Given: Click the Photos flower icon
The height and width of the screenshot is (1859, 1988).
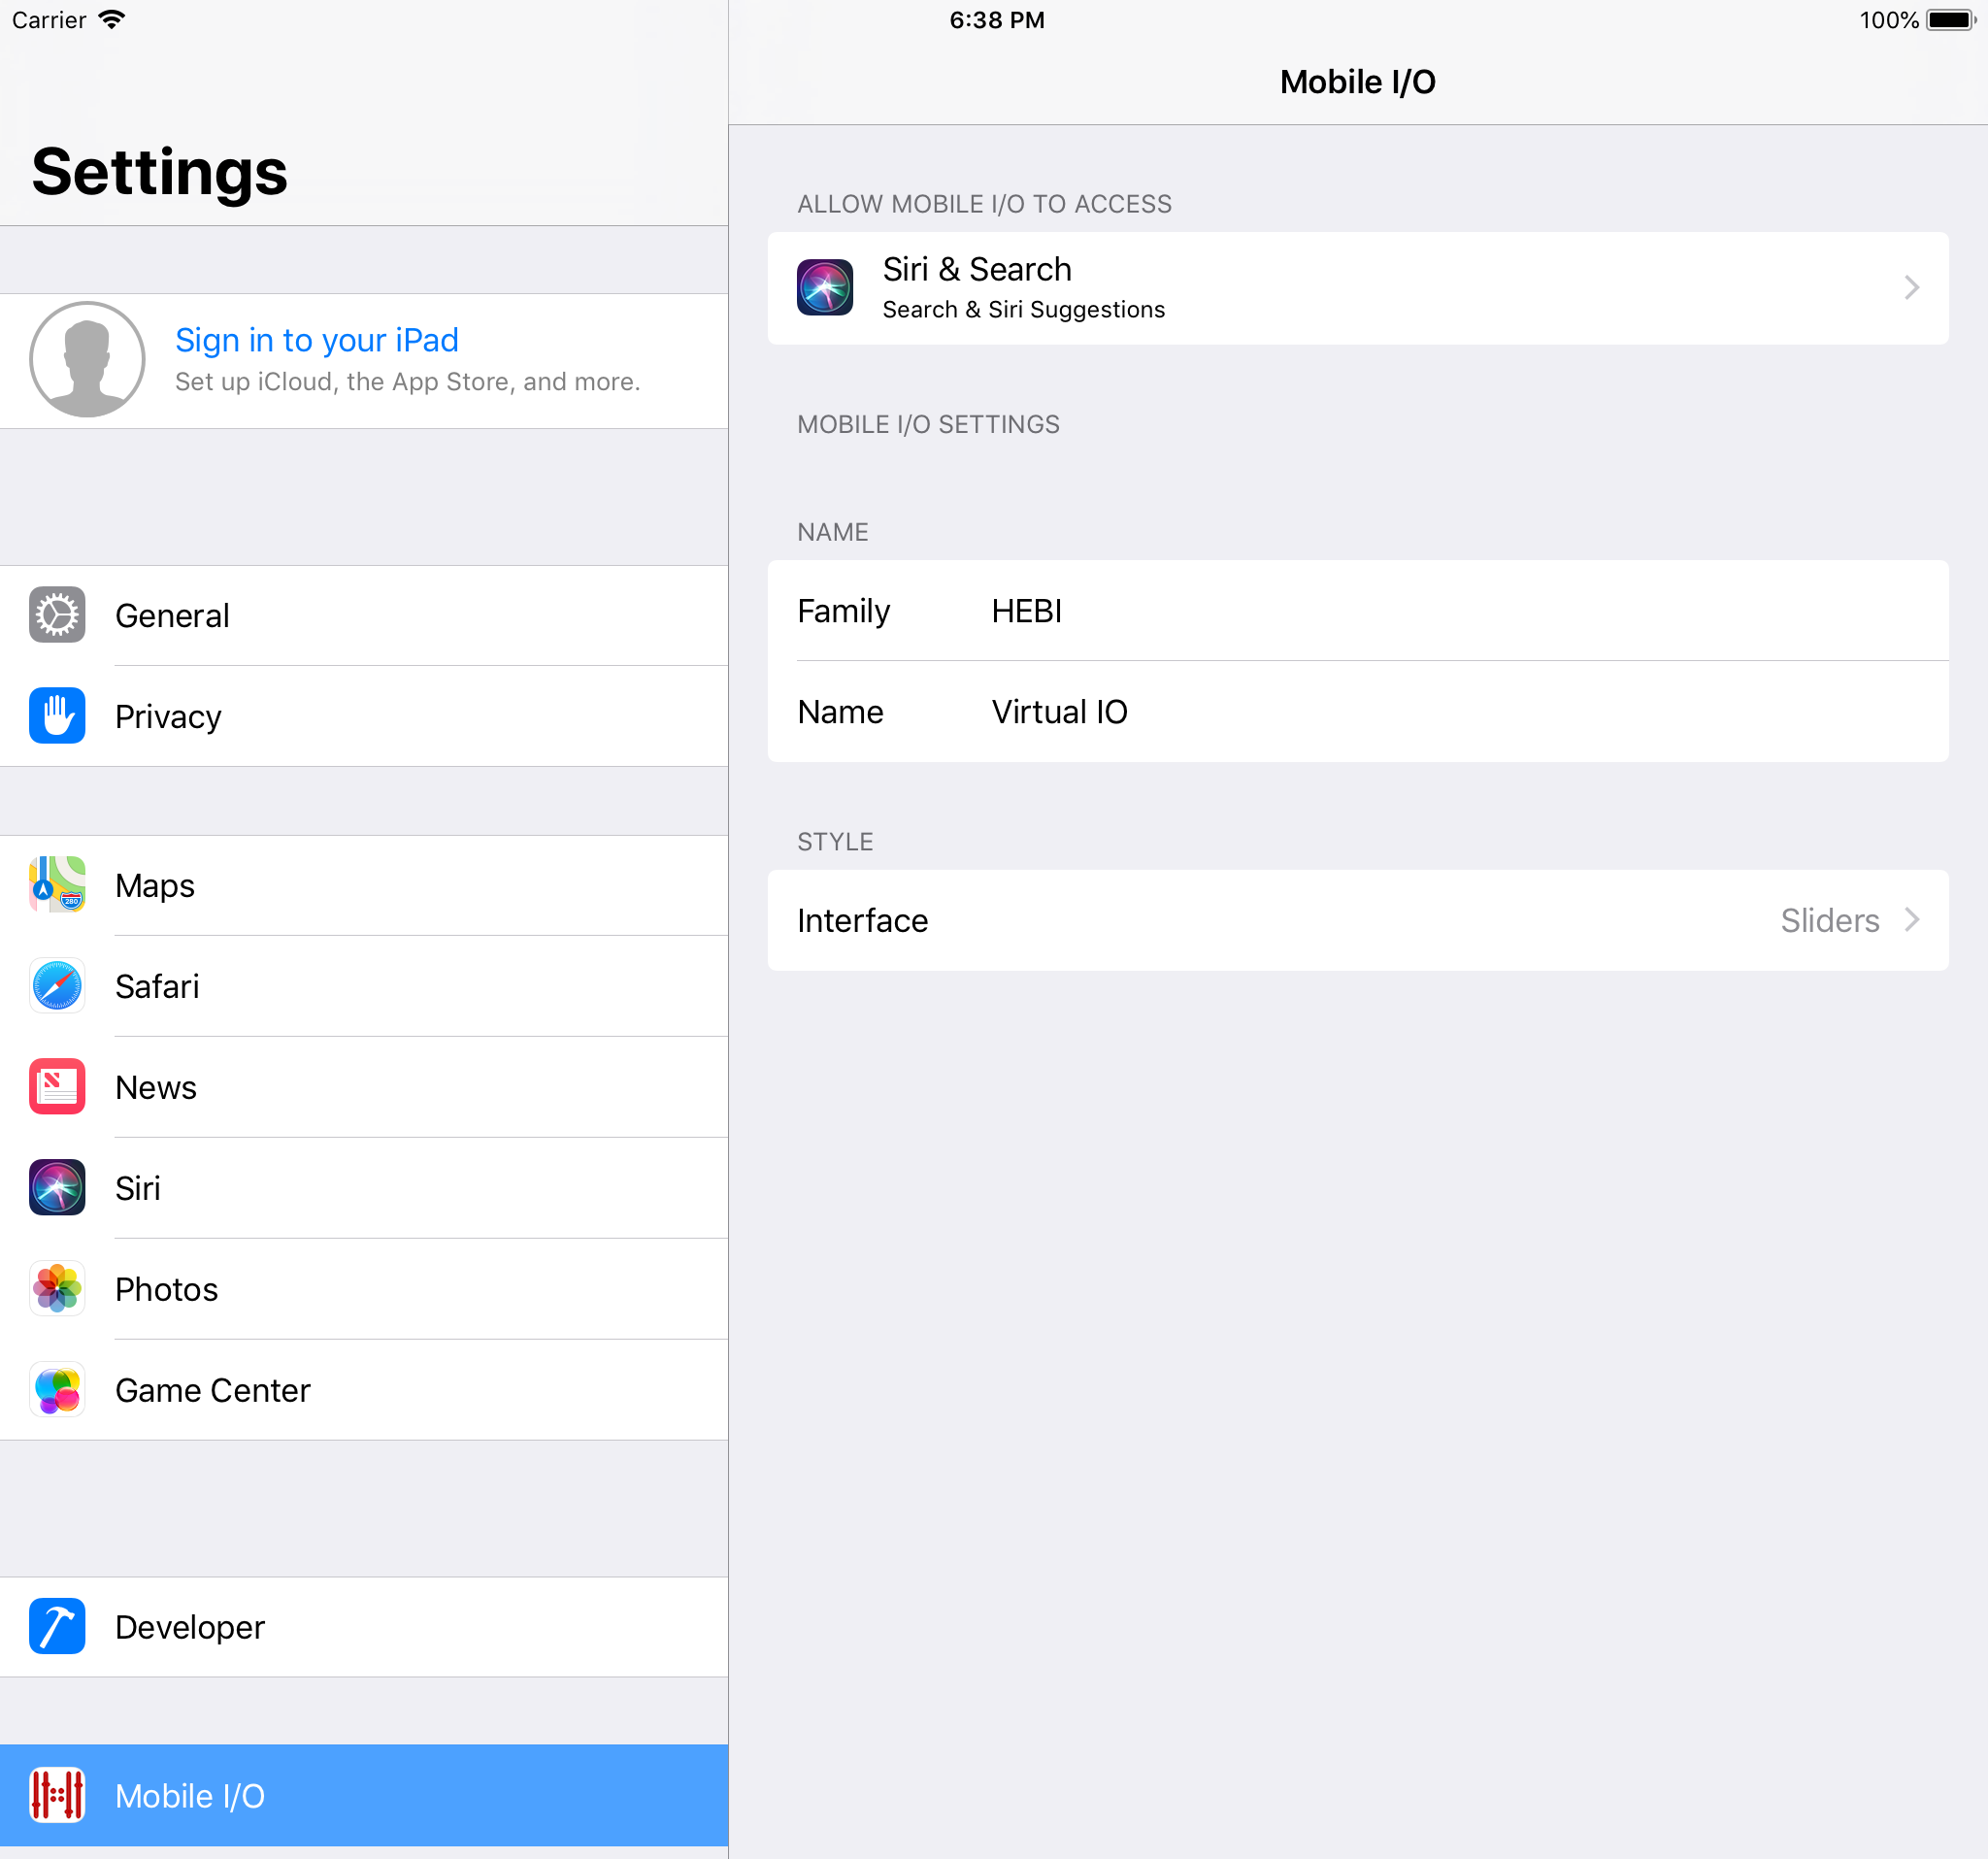Looking at the screenshot, I should (x=57, y=1289).
